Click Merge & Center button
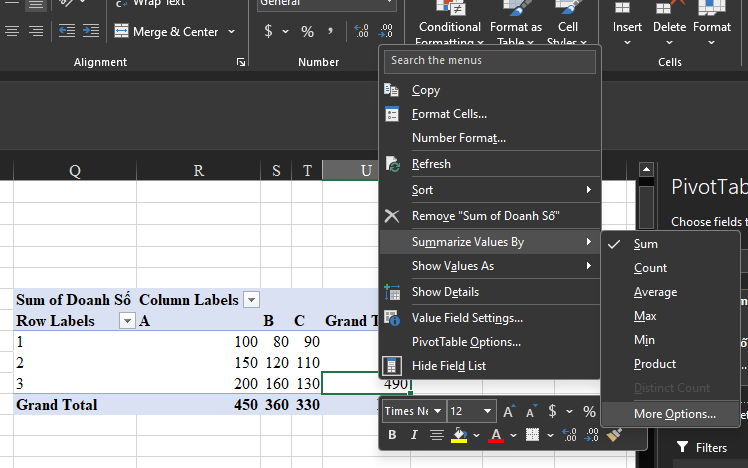The height and width of the screenshot is (468, 748). coord(166,31)
